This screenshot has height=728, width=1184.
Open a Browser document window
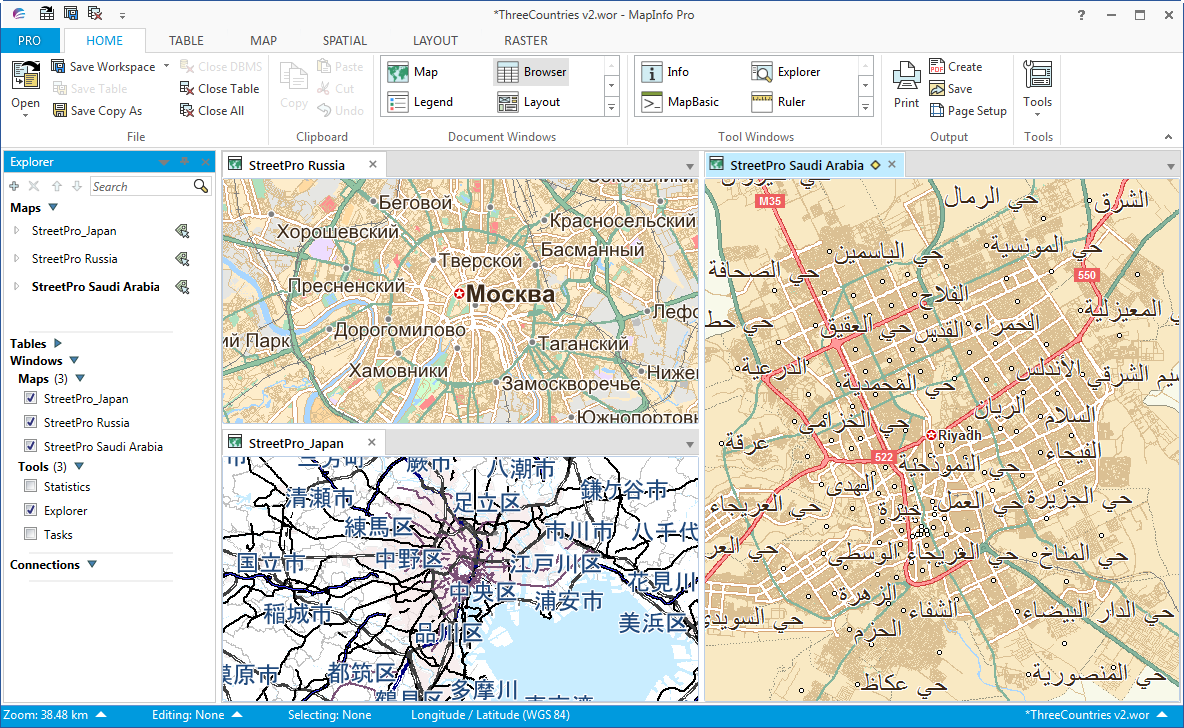coord(532,72)
